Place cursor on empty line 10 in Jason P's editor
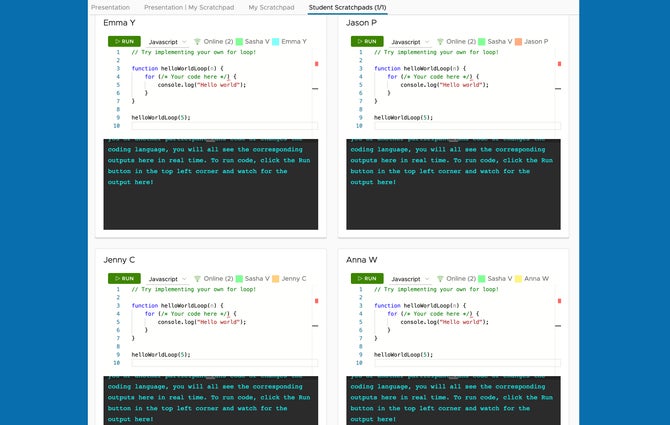The height and width of the screenshot is (425, 670). tap(467, 126)
